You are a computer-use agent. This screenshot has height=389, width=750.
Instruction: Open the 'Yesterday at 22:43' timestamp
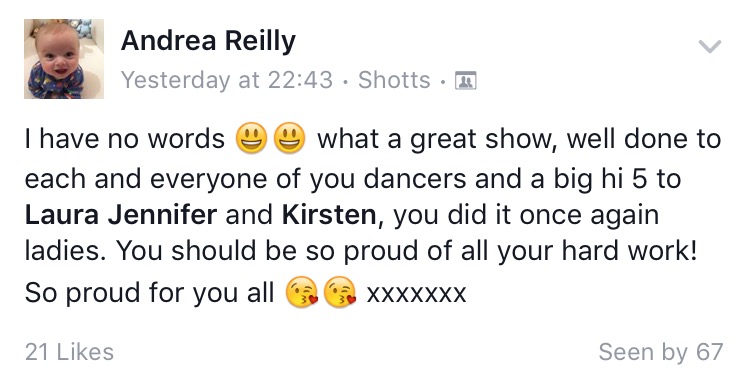point(227,80)
